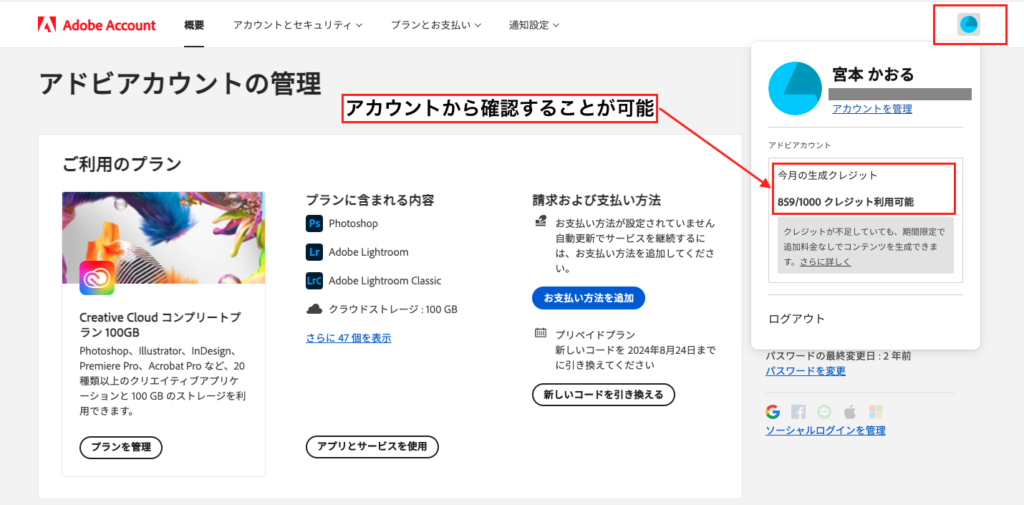
Task: Expand 通知設定 menu
Action: tap(534, 25)
